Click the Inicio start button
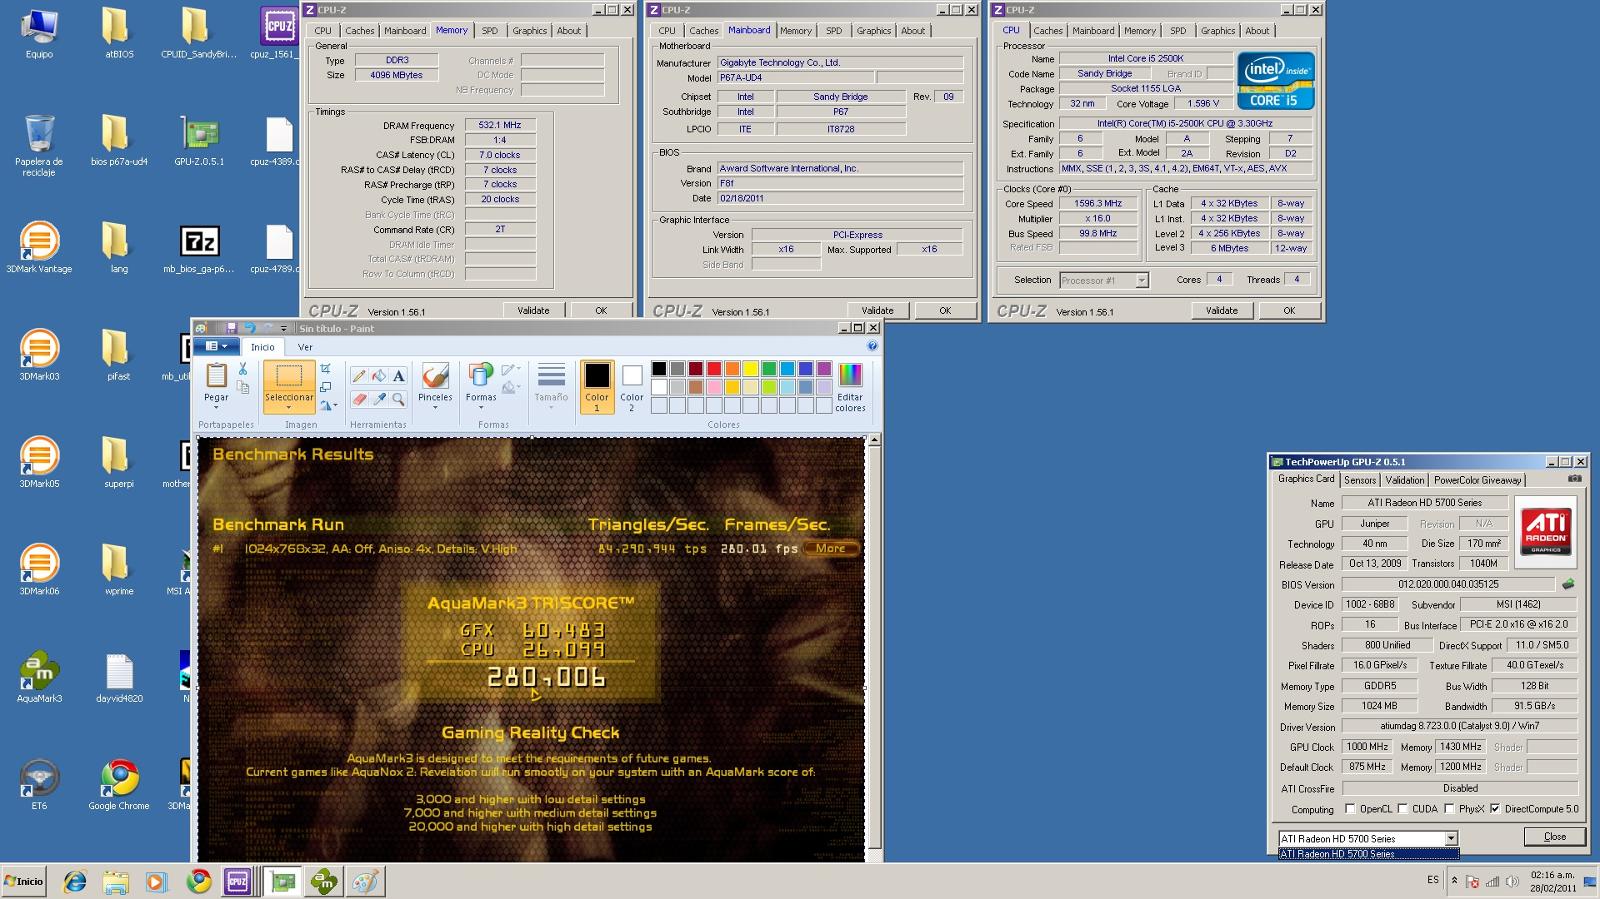The width and height of the screenshot is (1600, 899). click(x=24, y=881)
